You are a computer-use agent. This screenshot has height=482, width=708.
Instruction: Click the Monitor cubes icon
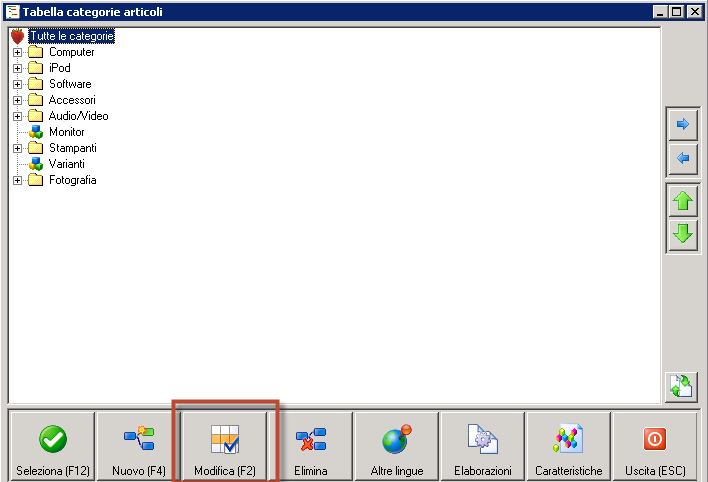click(x=36, y=132)
